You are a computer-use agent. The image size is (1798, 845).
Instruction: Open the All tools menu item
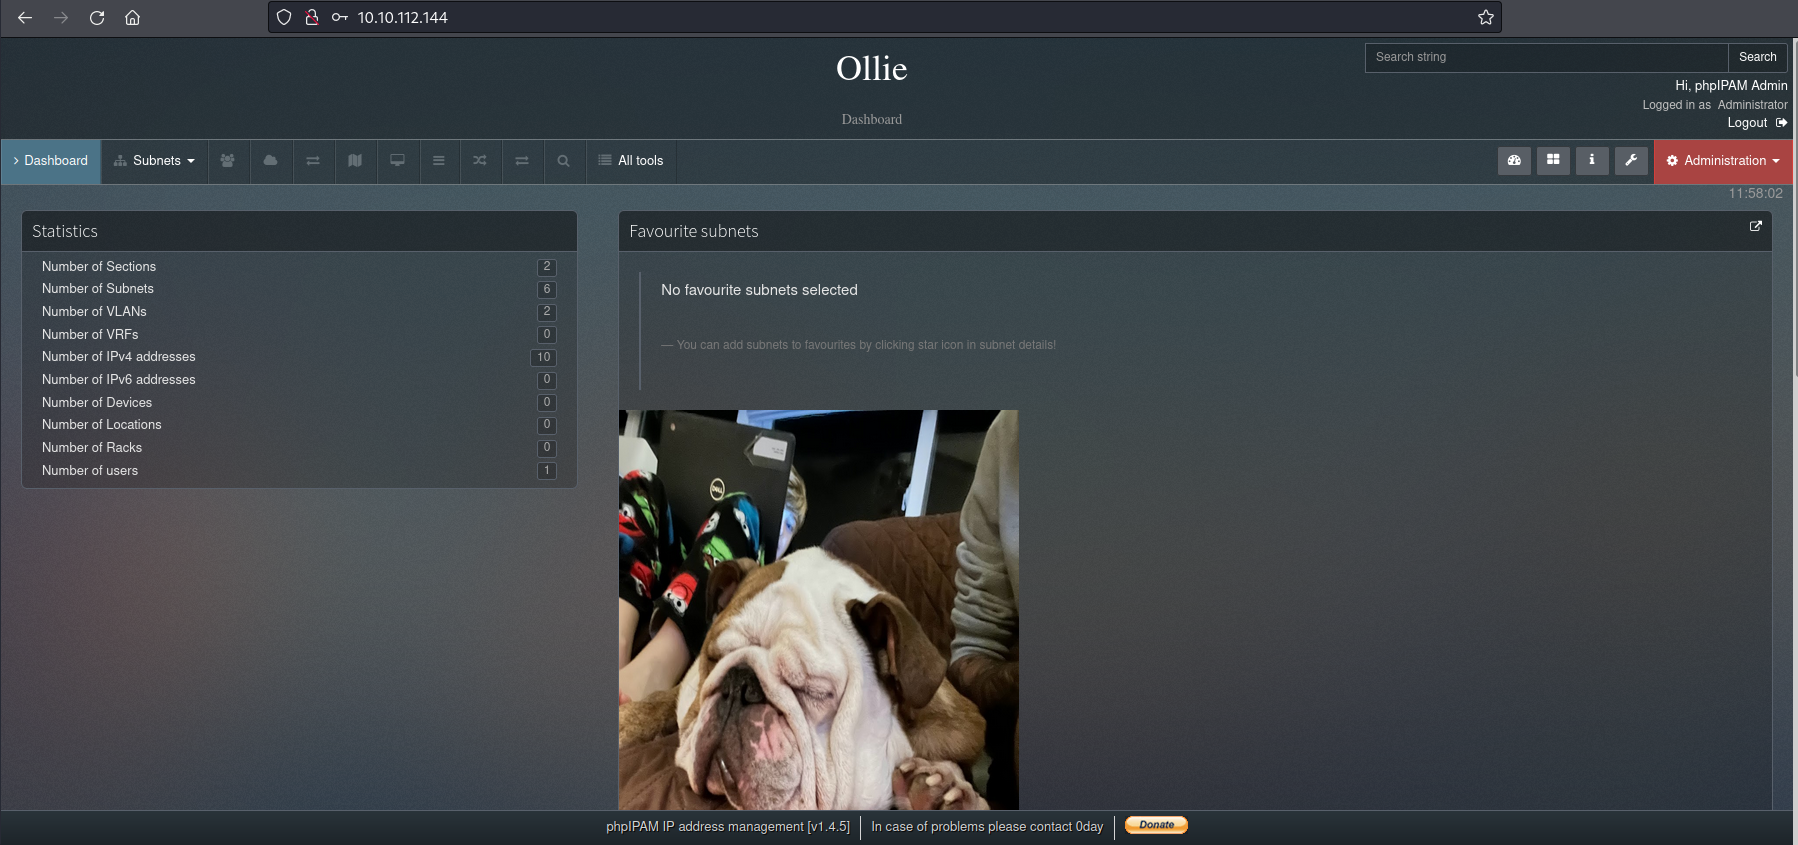[631, 161]
